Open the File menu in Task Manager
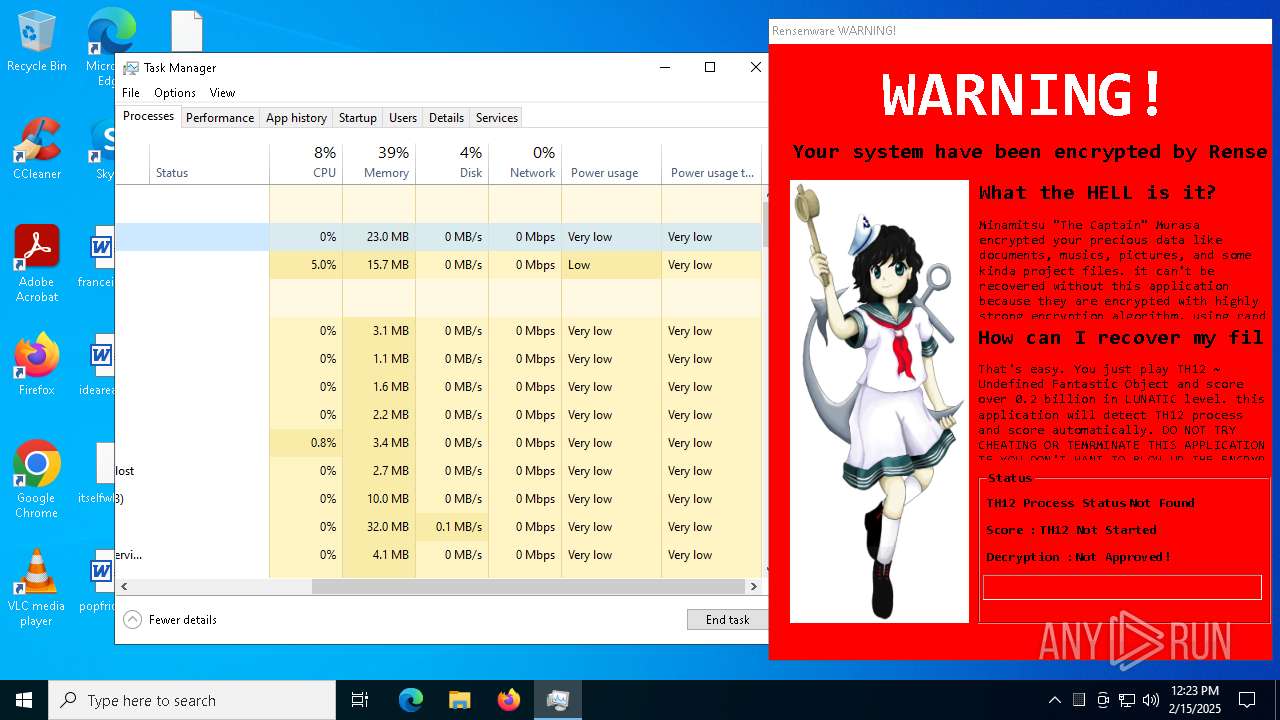Image resolution: width=1280 pixels, height=720 pixels. click(131, 93)
